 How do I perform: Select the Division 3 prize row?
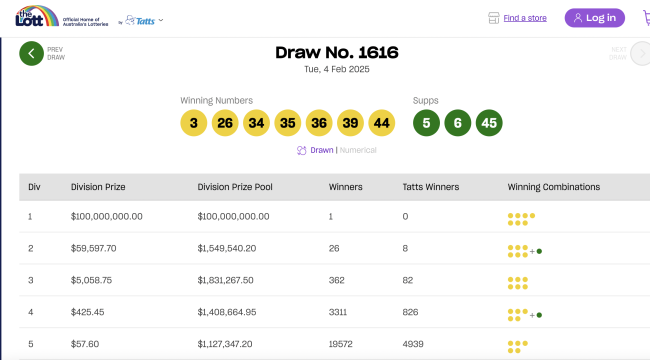[335, 280]
